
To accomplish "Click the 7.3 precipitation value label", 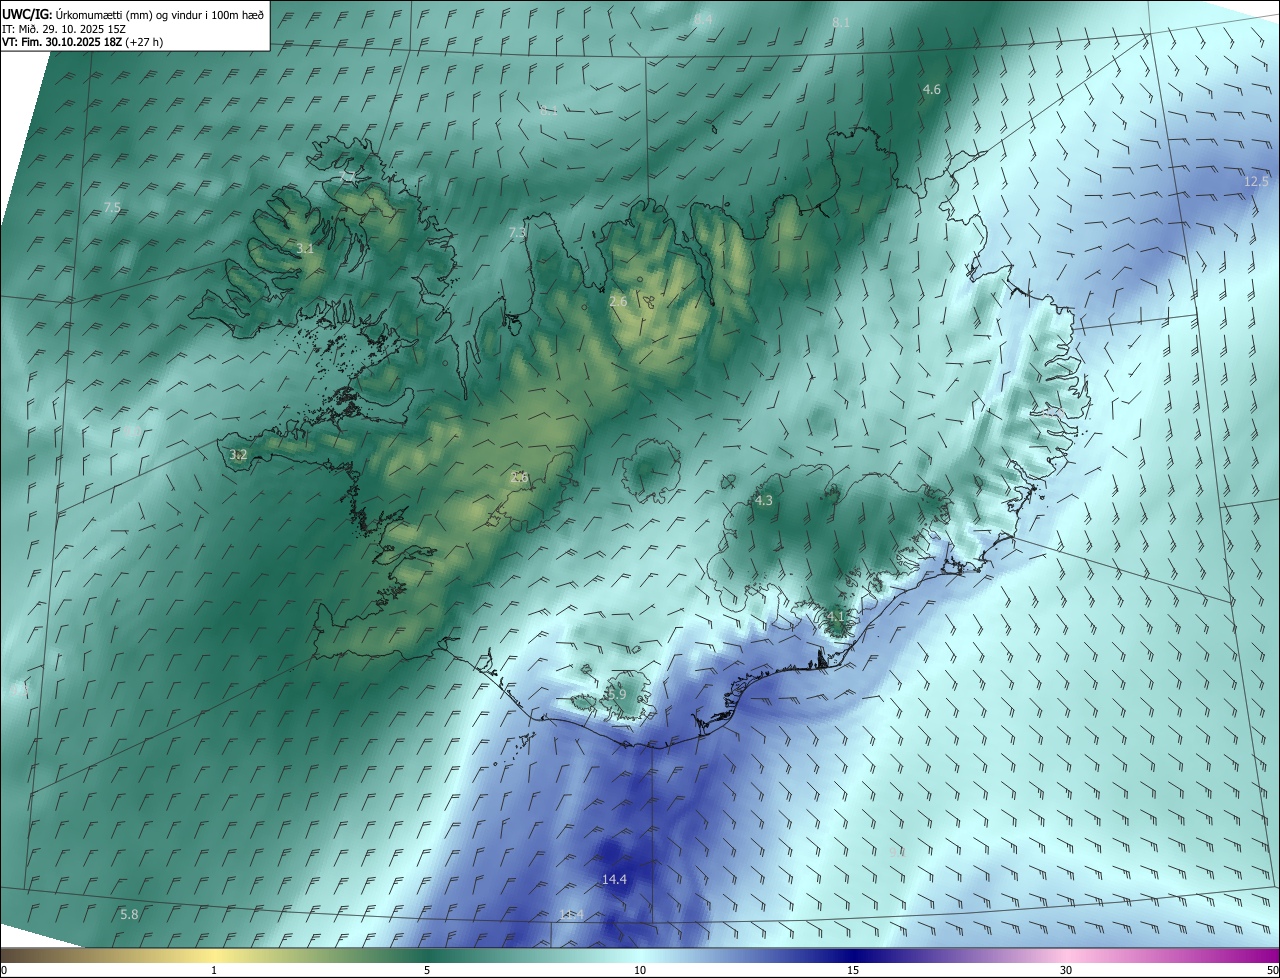I will pos(517,233).
